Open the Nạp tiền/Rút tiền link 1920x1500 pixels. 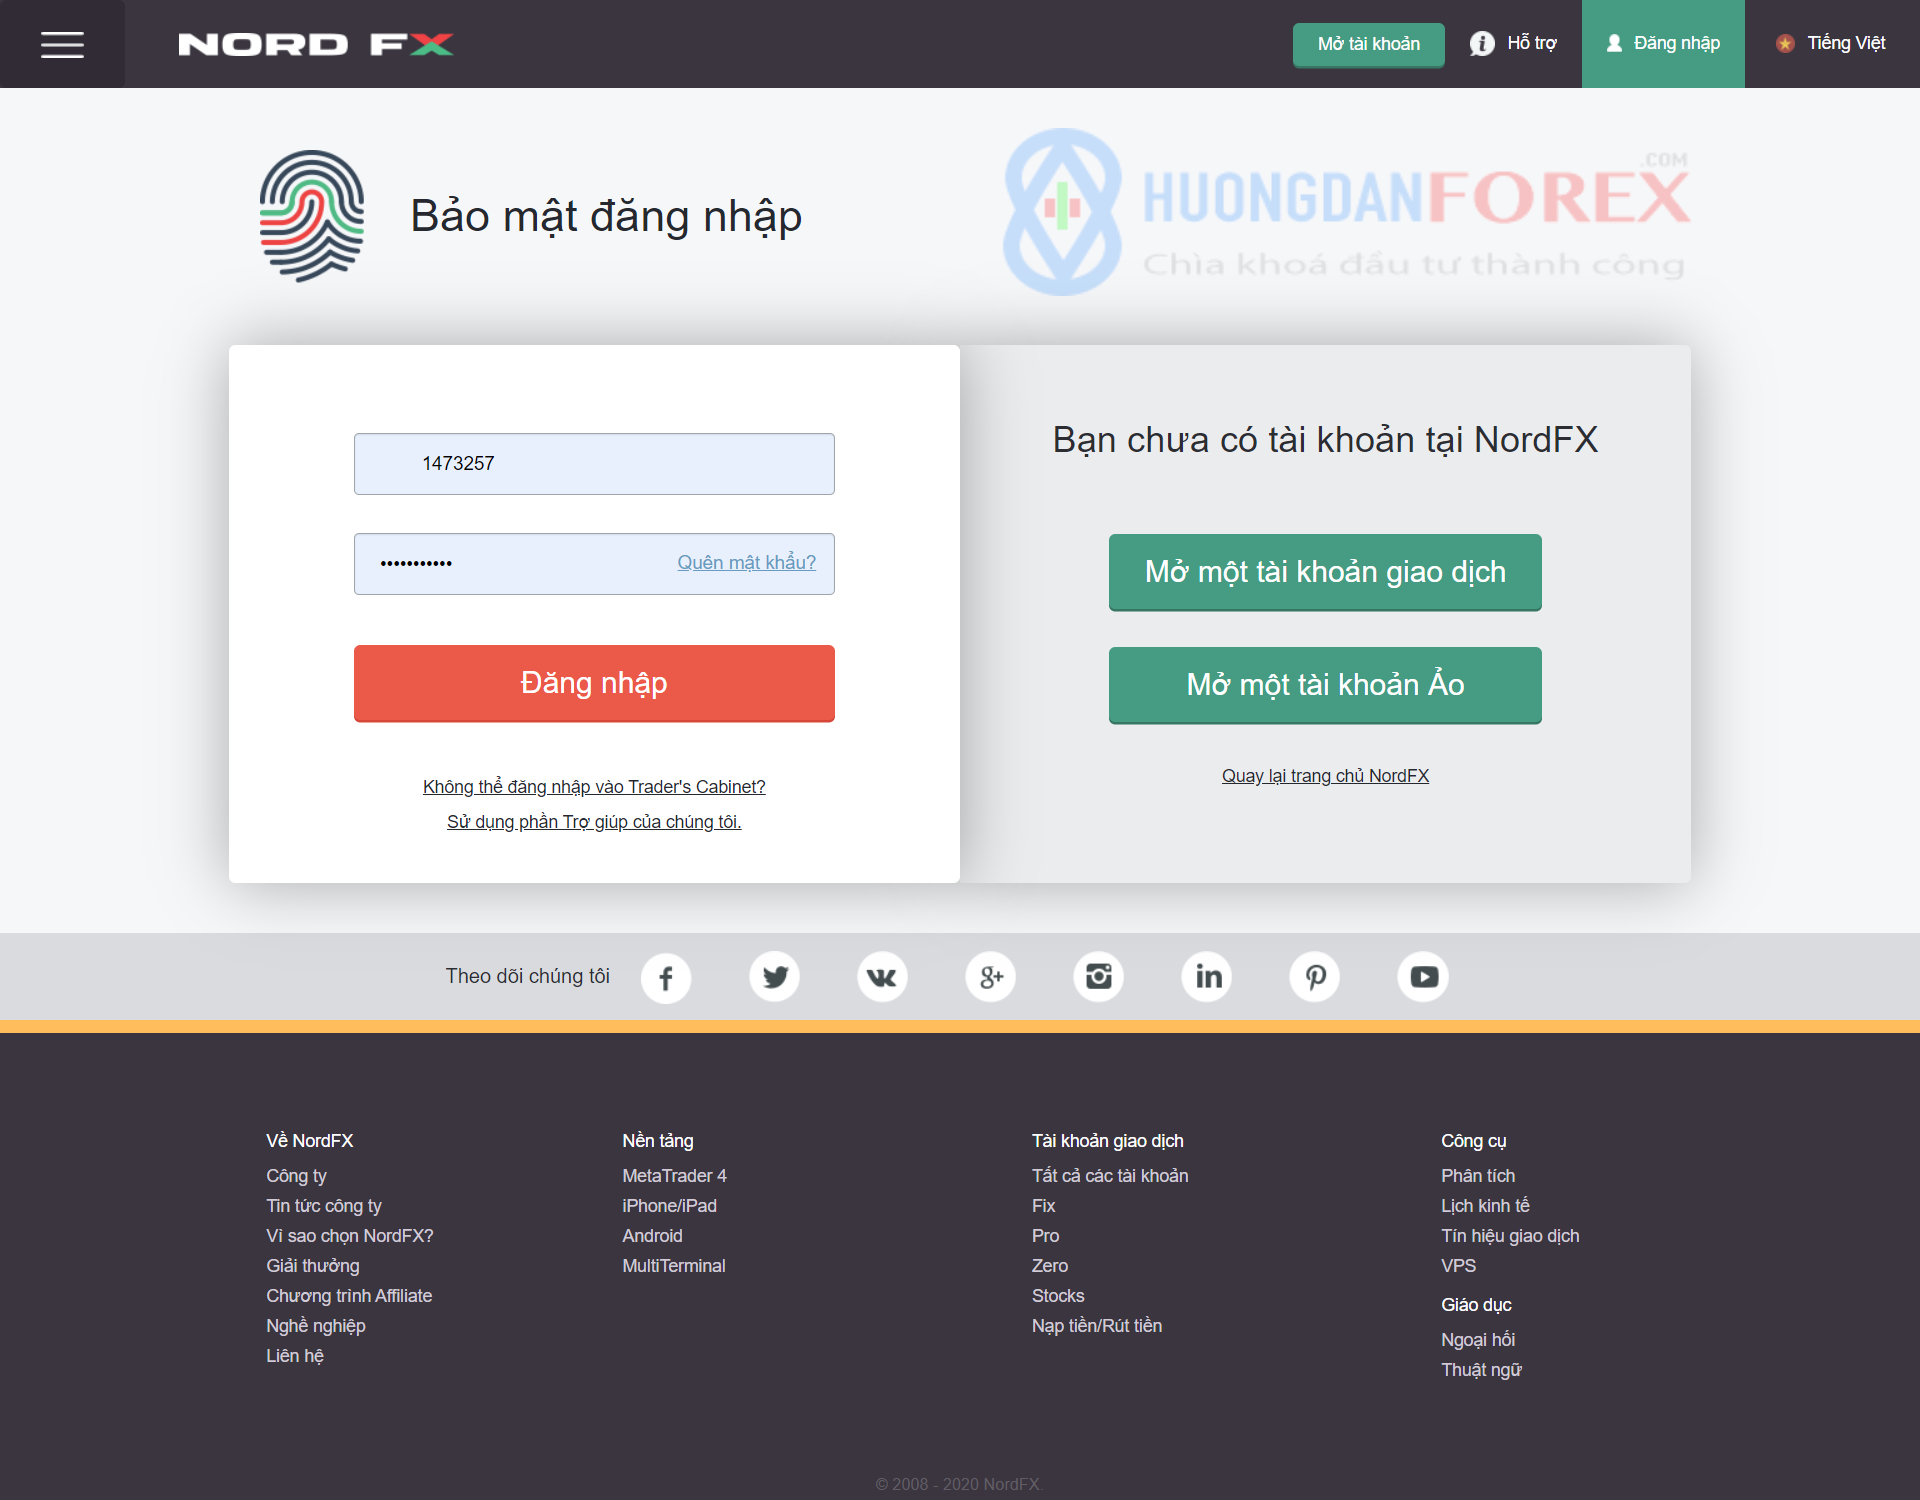1097,1326
